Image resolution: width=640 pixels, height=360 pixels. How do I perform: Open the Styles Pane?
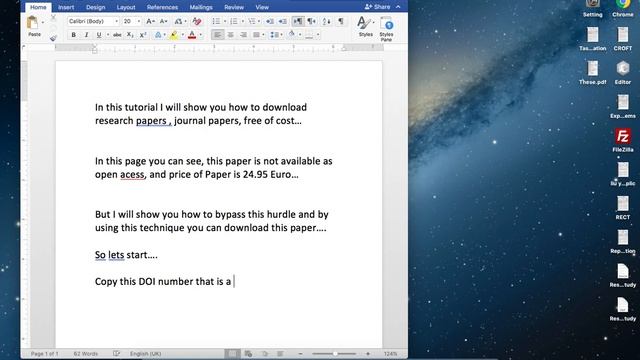click(386, 29)
